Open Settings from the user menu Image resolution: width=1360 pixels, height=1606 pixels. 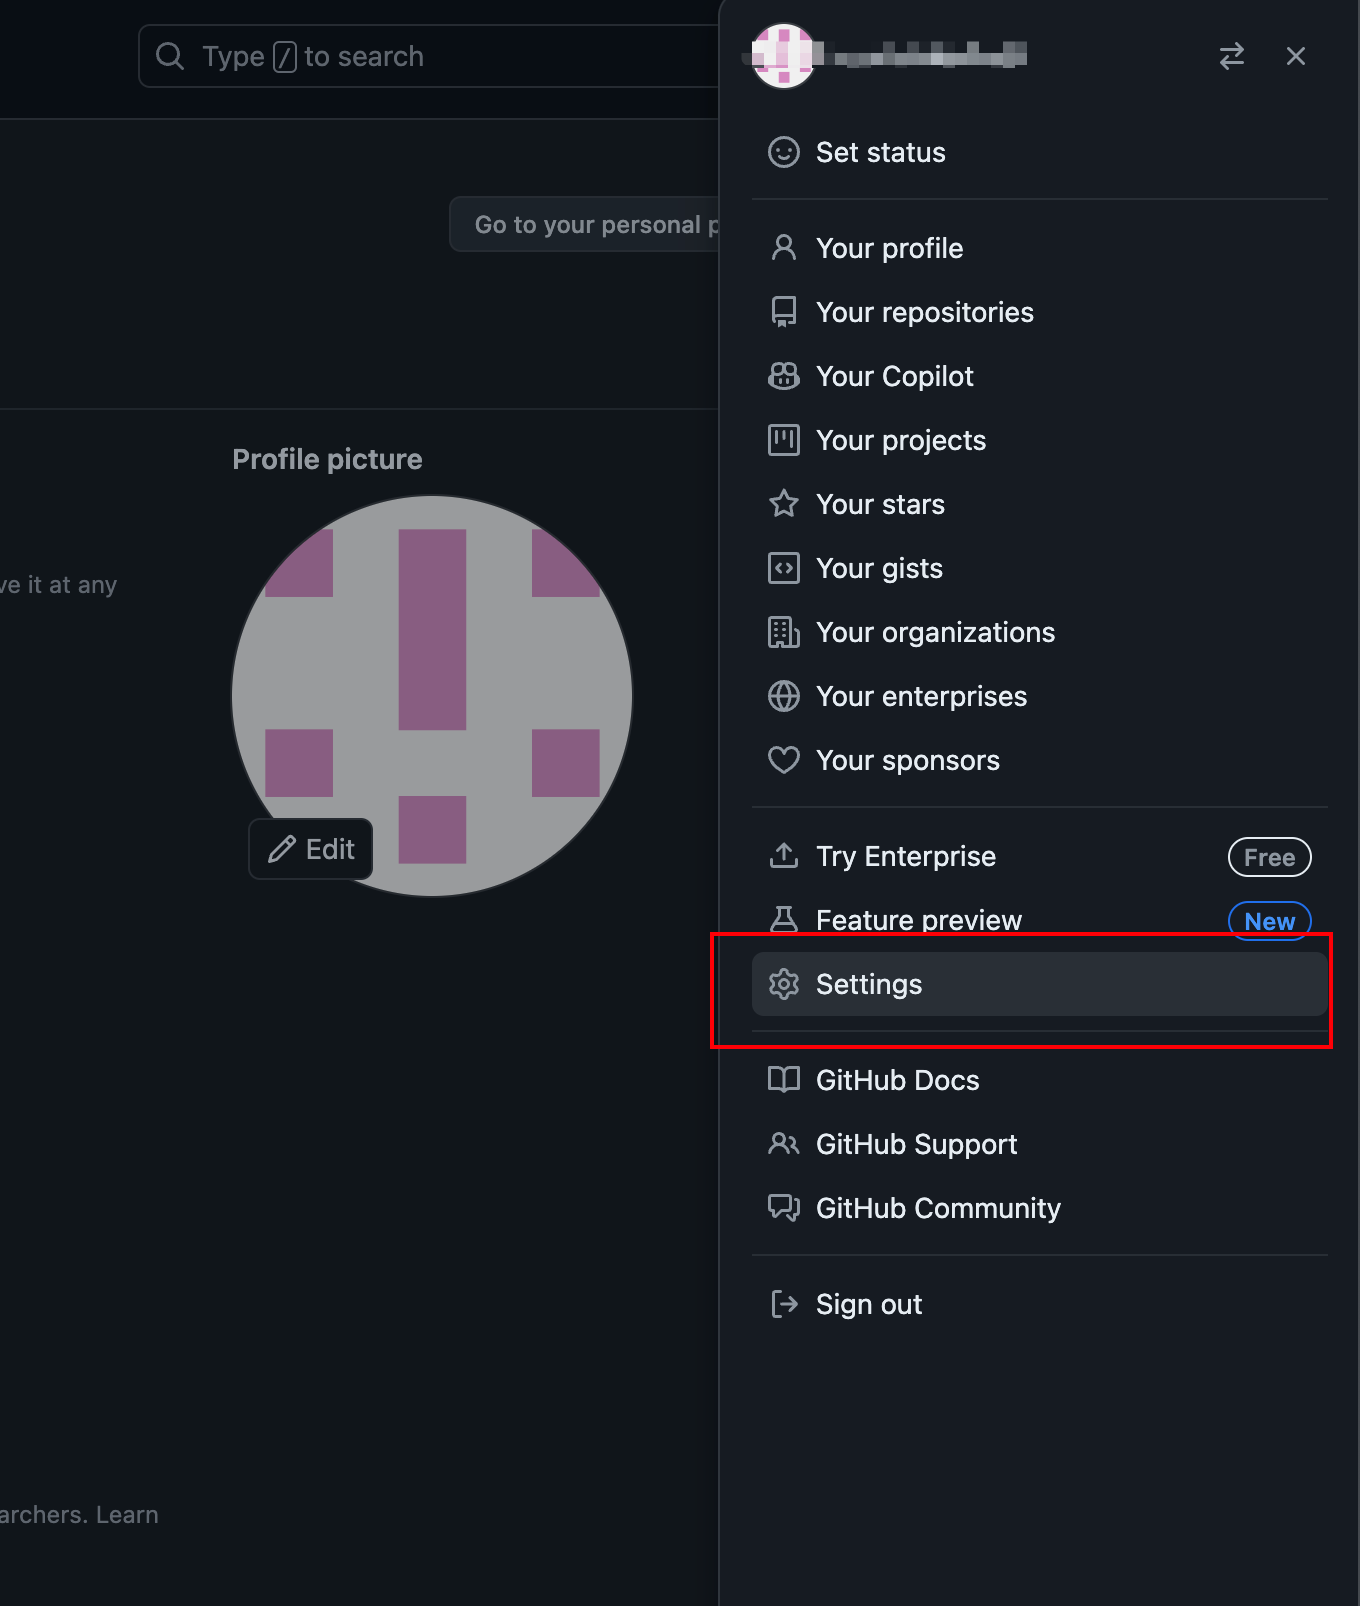coord(868,984)
